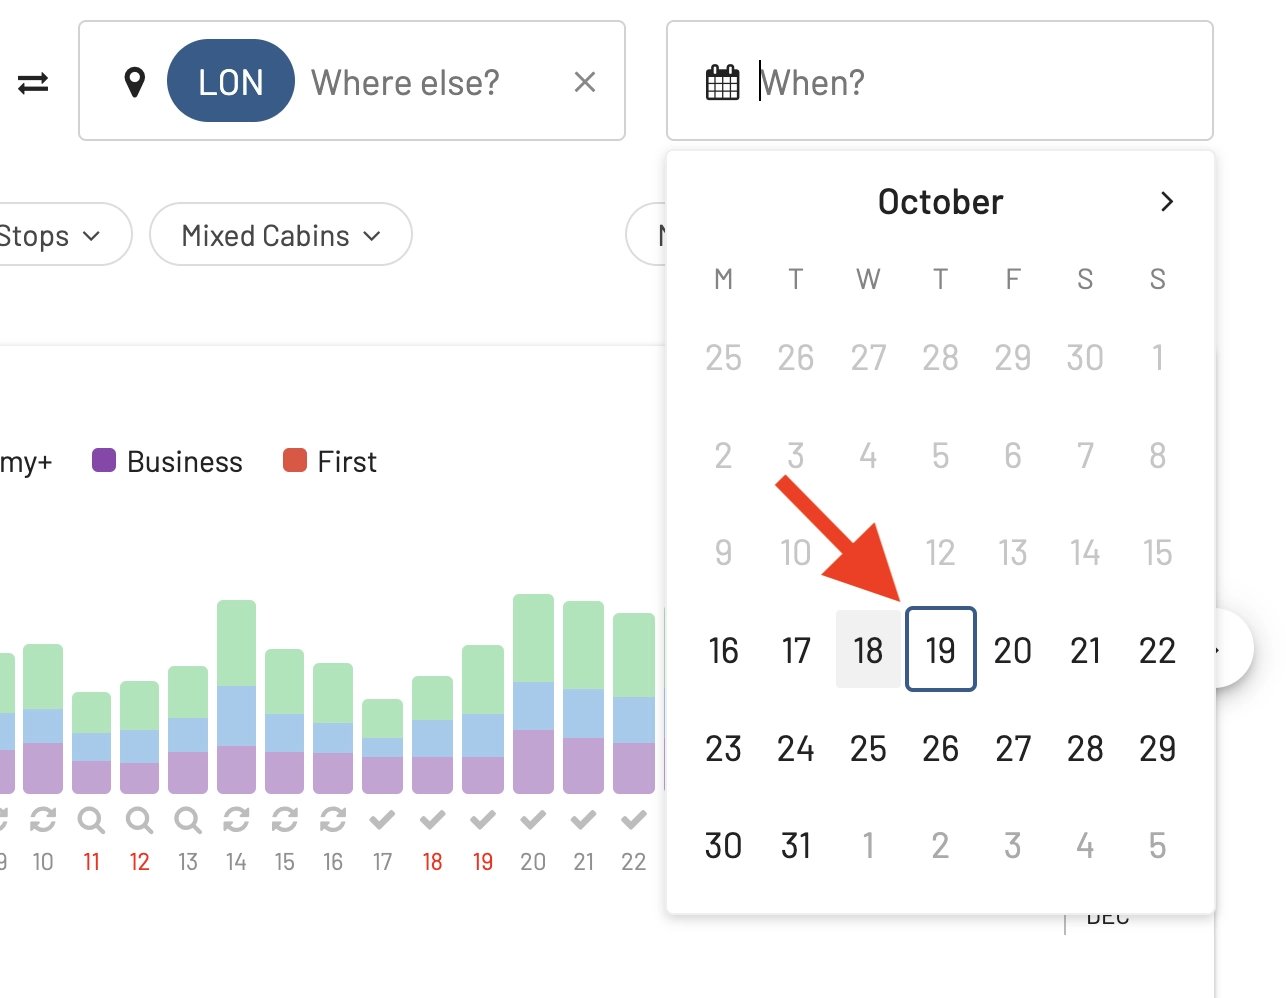Click the calendar icon in the When field

[722, 82]
